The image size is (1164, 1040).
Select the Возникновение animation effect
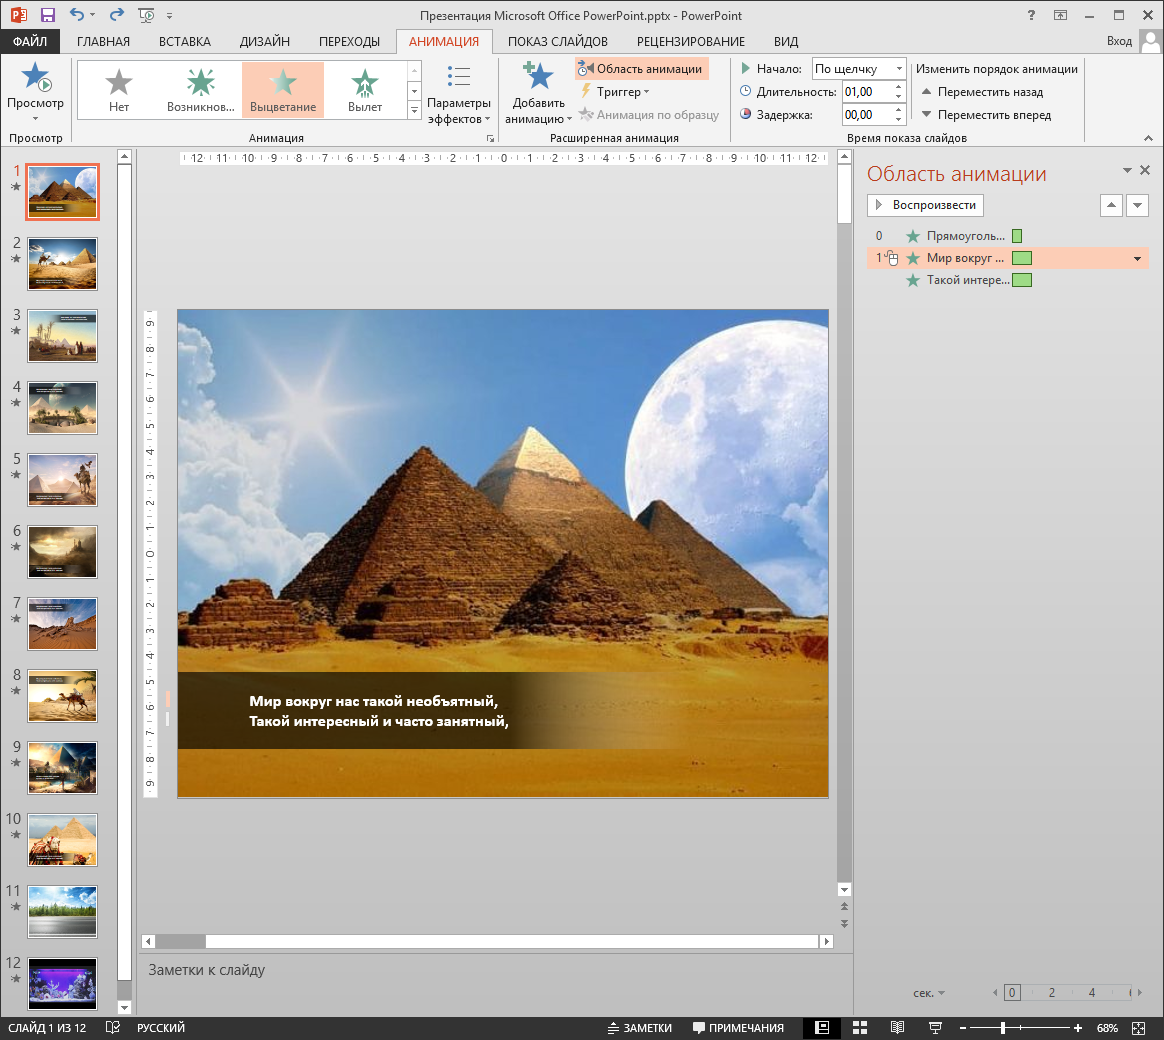point(200,90)
